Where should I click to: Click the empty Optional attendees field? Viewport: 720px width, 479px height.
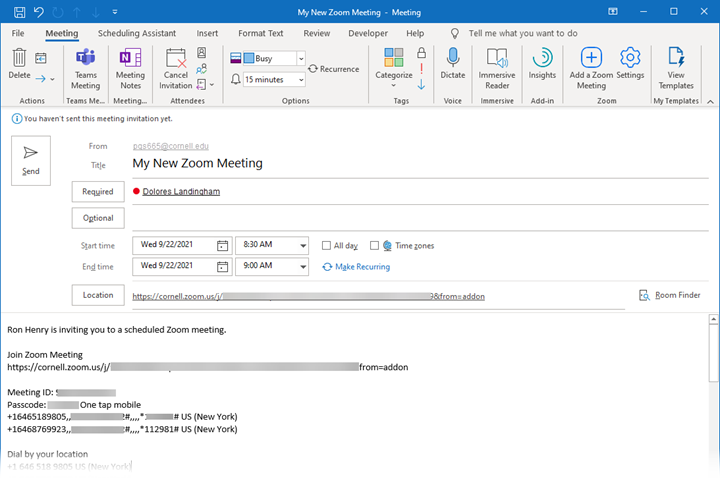tap(420, 219)
